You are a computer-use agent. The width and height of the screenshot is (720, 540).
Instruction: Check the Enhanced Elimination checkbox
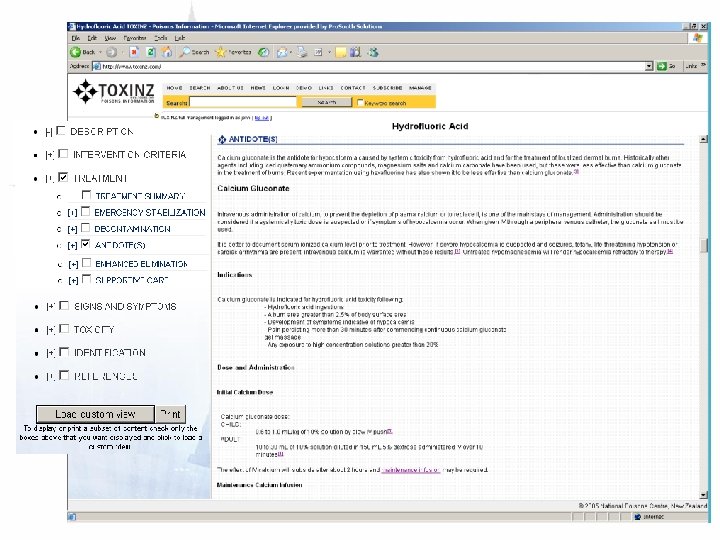tap(86, 263)
